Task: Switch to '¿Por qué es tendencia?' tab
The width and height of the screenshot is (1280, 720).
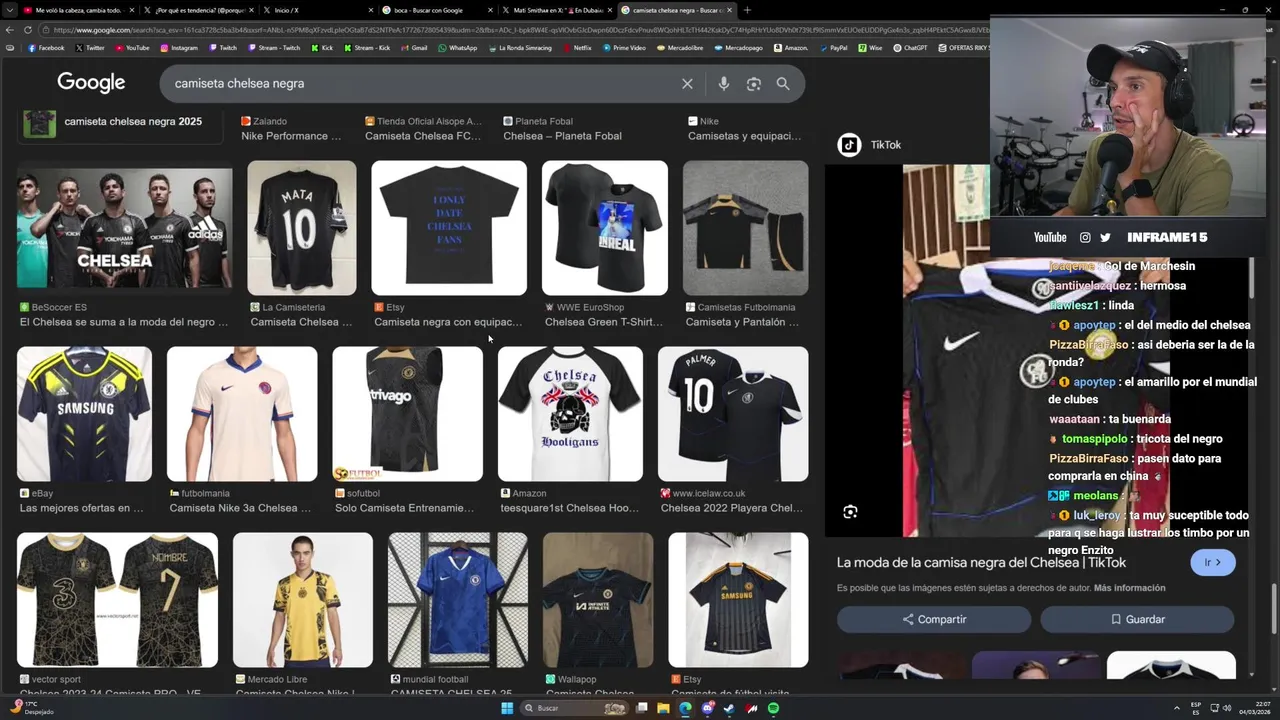Action: 198,10
